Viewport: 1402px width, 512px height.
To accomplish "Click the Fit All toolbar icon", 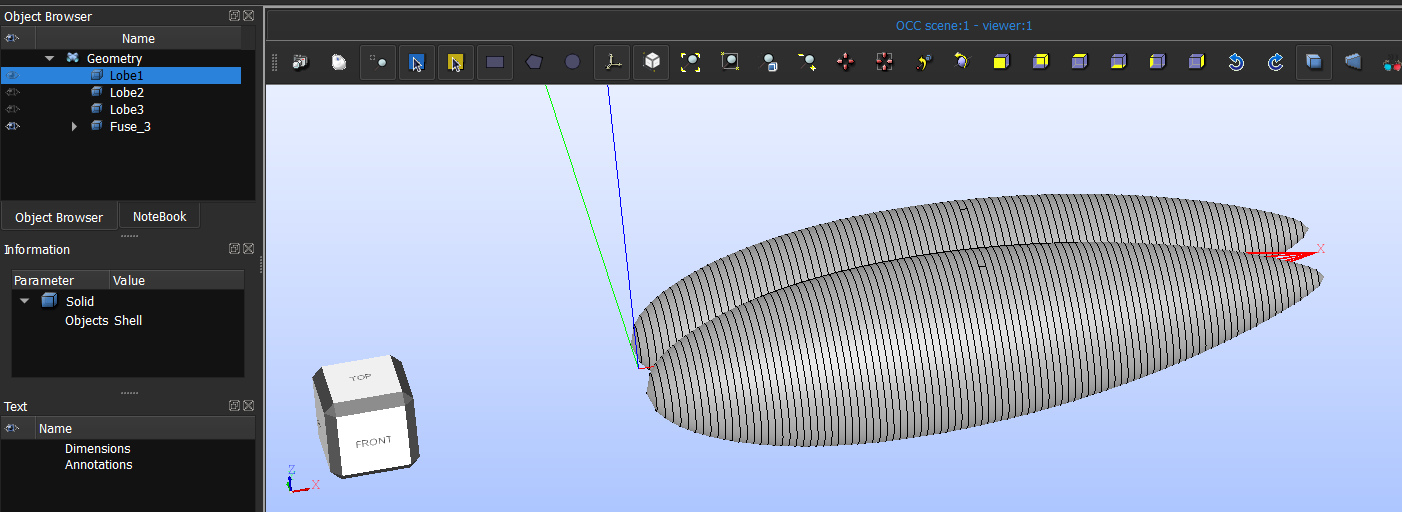I will tap(691, 62).
